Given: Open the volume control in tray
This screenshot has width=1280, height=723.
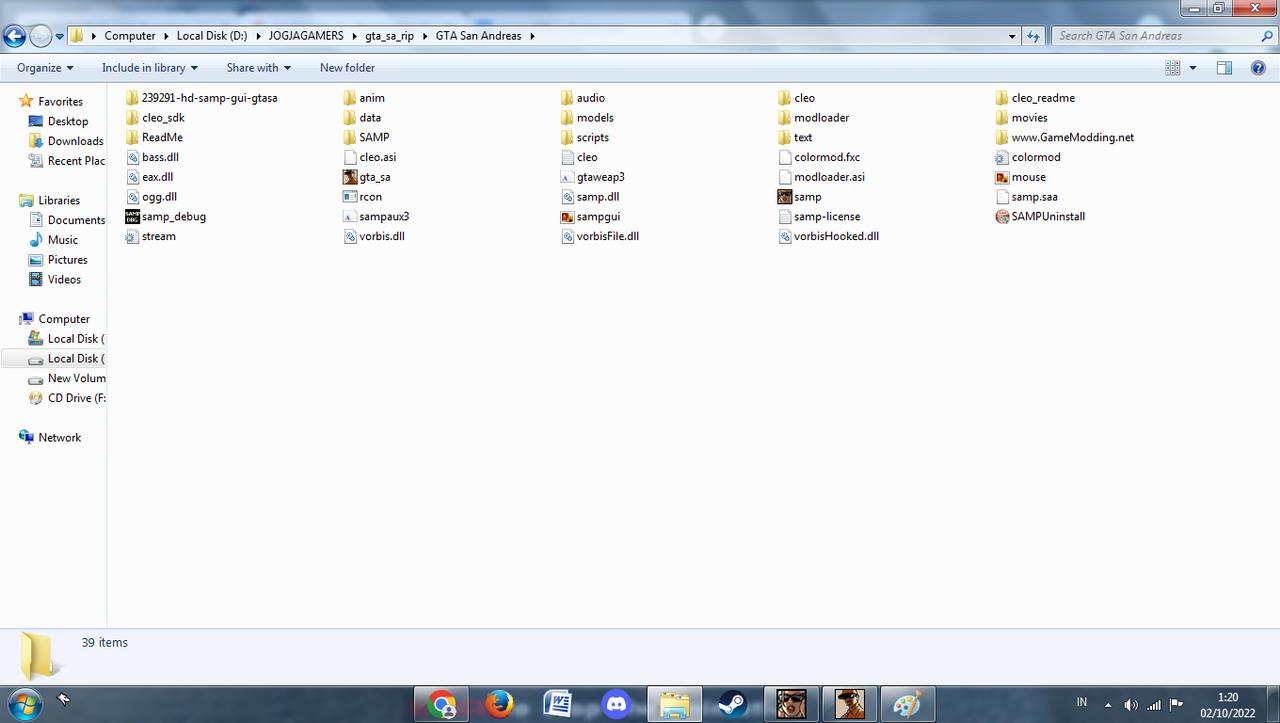Looking at the screenshot, I should coord(1131,704).
